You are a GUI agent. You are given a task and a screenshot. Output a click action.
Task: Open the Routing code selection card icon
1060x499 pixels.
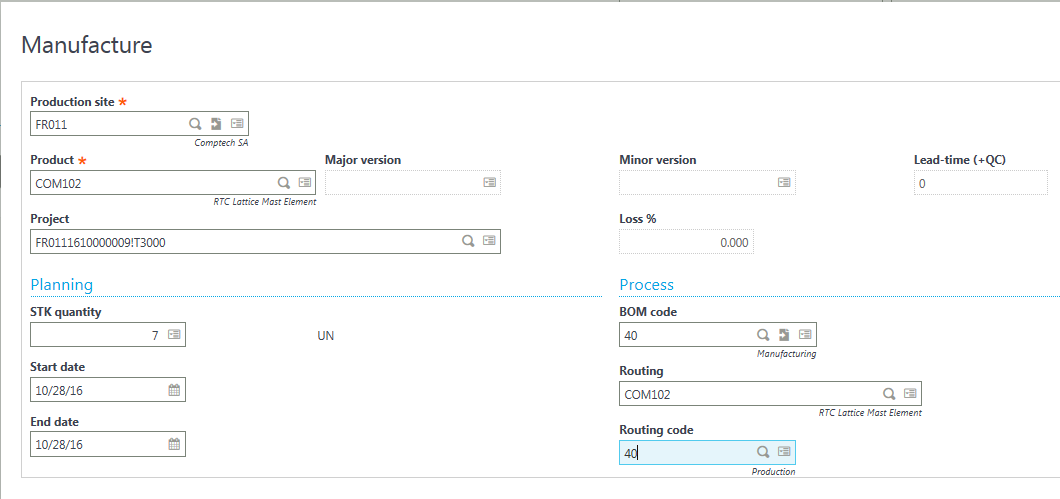coord(784,452)
